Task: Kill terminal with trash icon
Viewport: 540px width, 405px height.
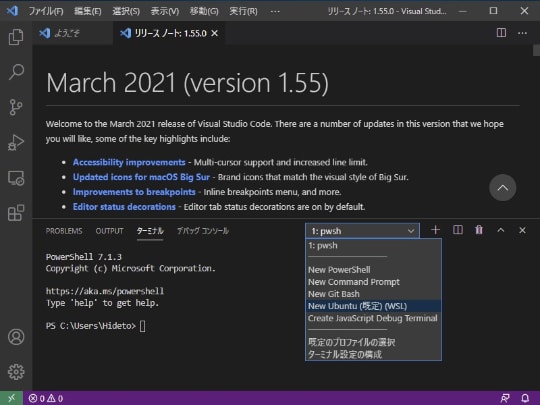Action: (479, 230)
